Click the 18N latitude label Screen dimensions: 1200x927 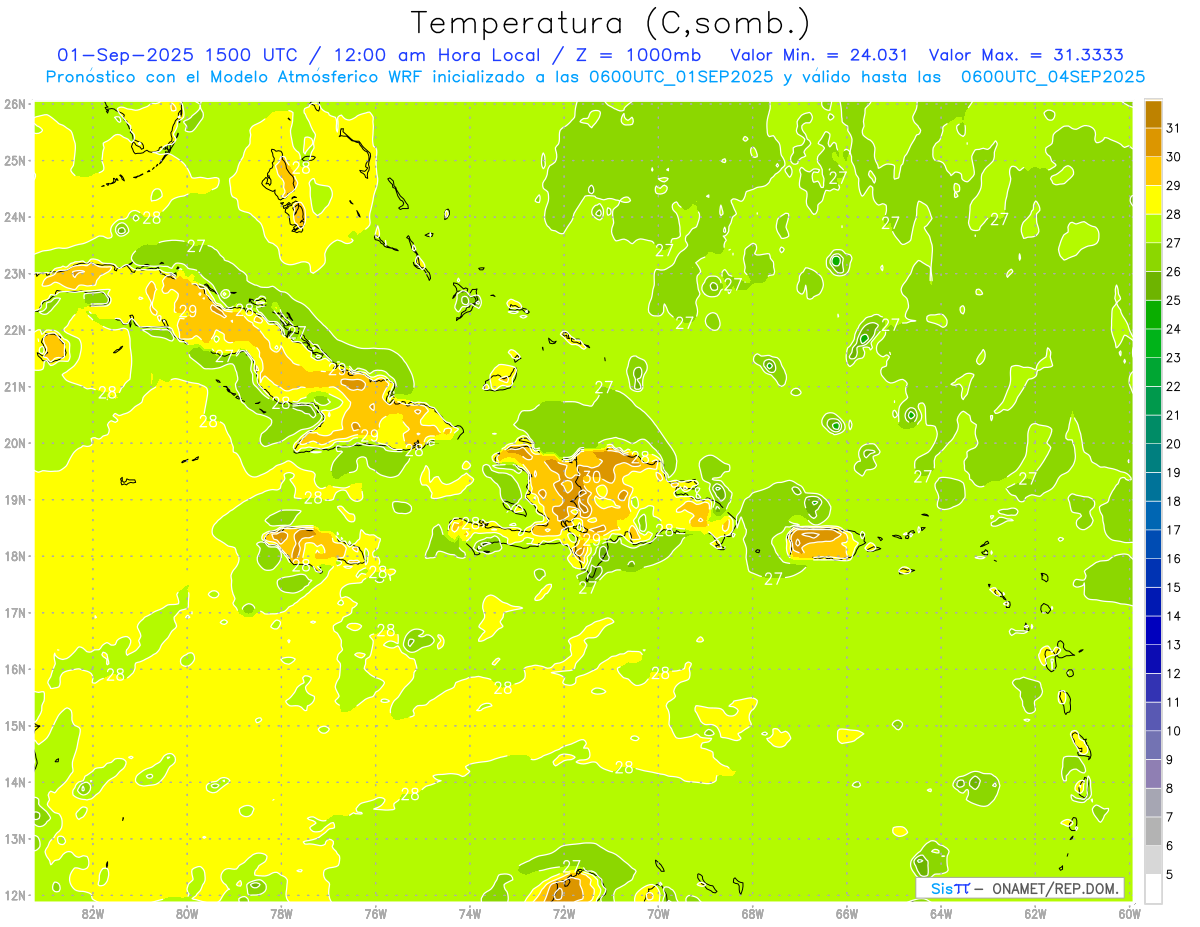tap(15, 556)
